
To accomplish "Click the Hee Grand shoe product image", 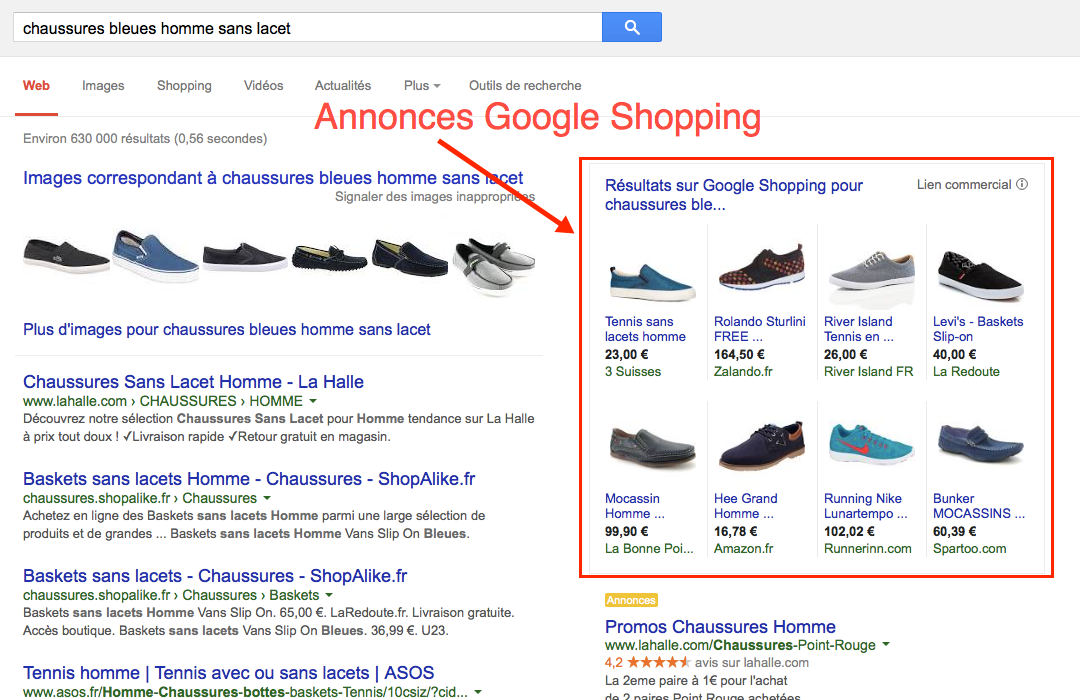I will pos(760,446).
